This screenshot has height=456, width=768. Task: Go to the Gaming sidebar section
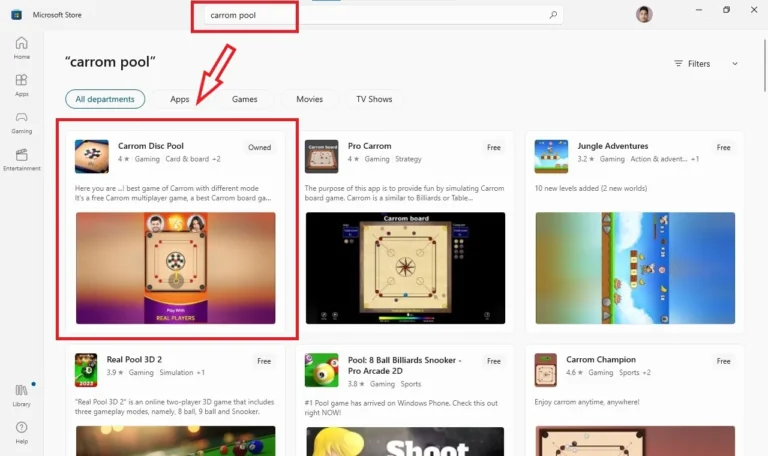click(x=21, y=121)
